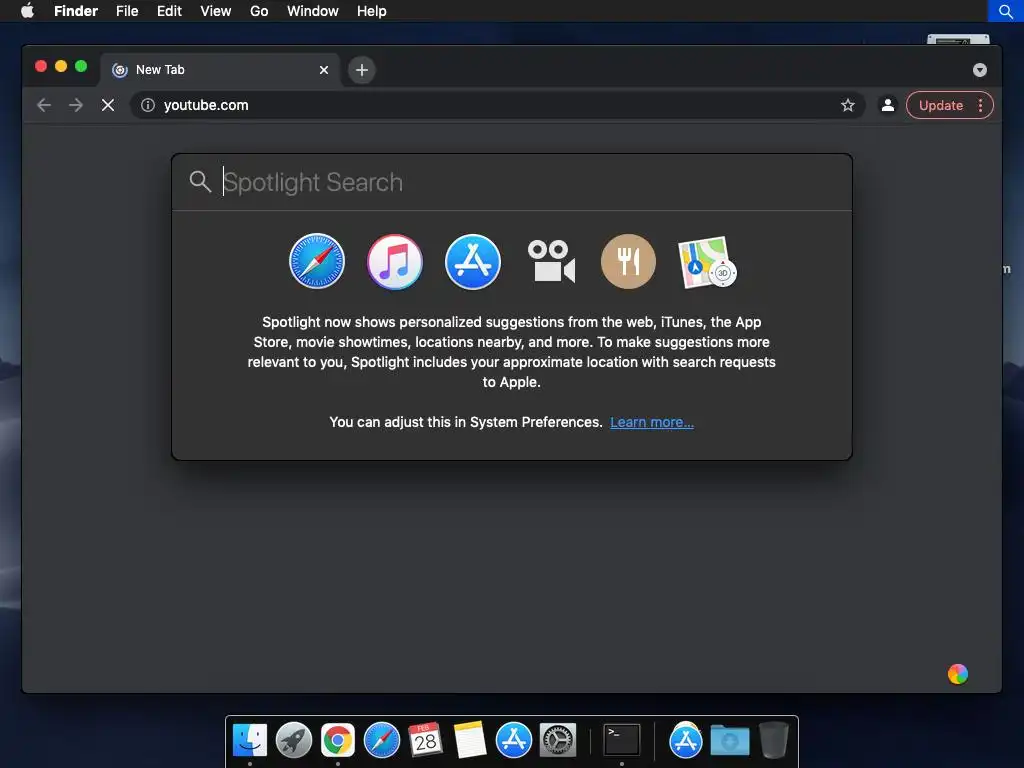Click the iTunes music icon in Spotlight
1024x768 pixels.
point(394,261)
